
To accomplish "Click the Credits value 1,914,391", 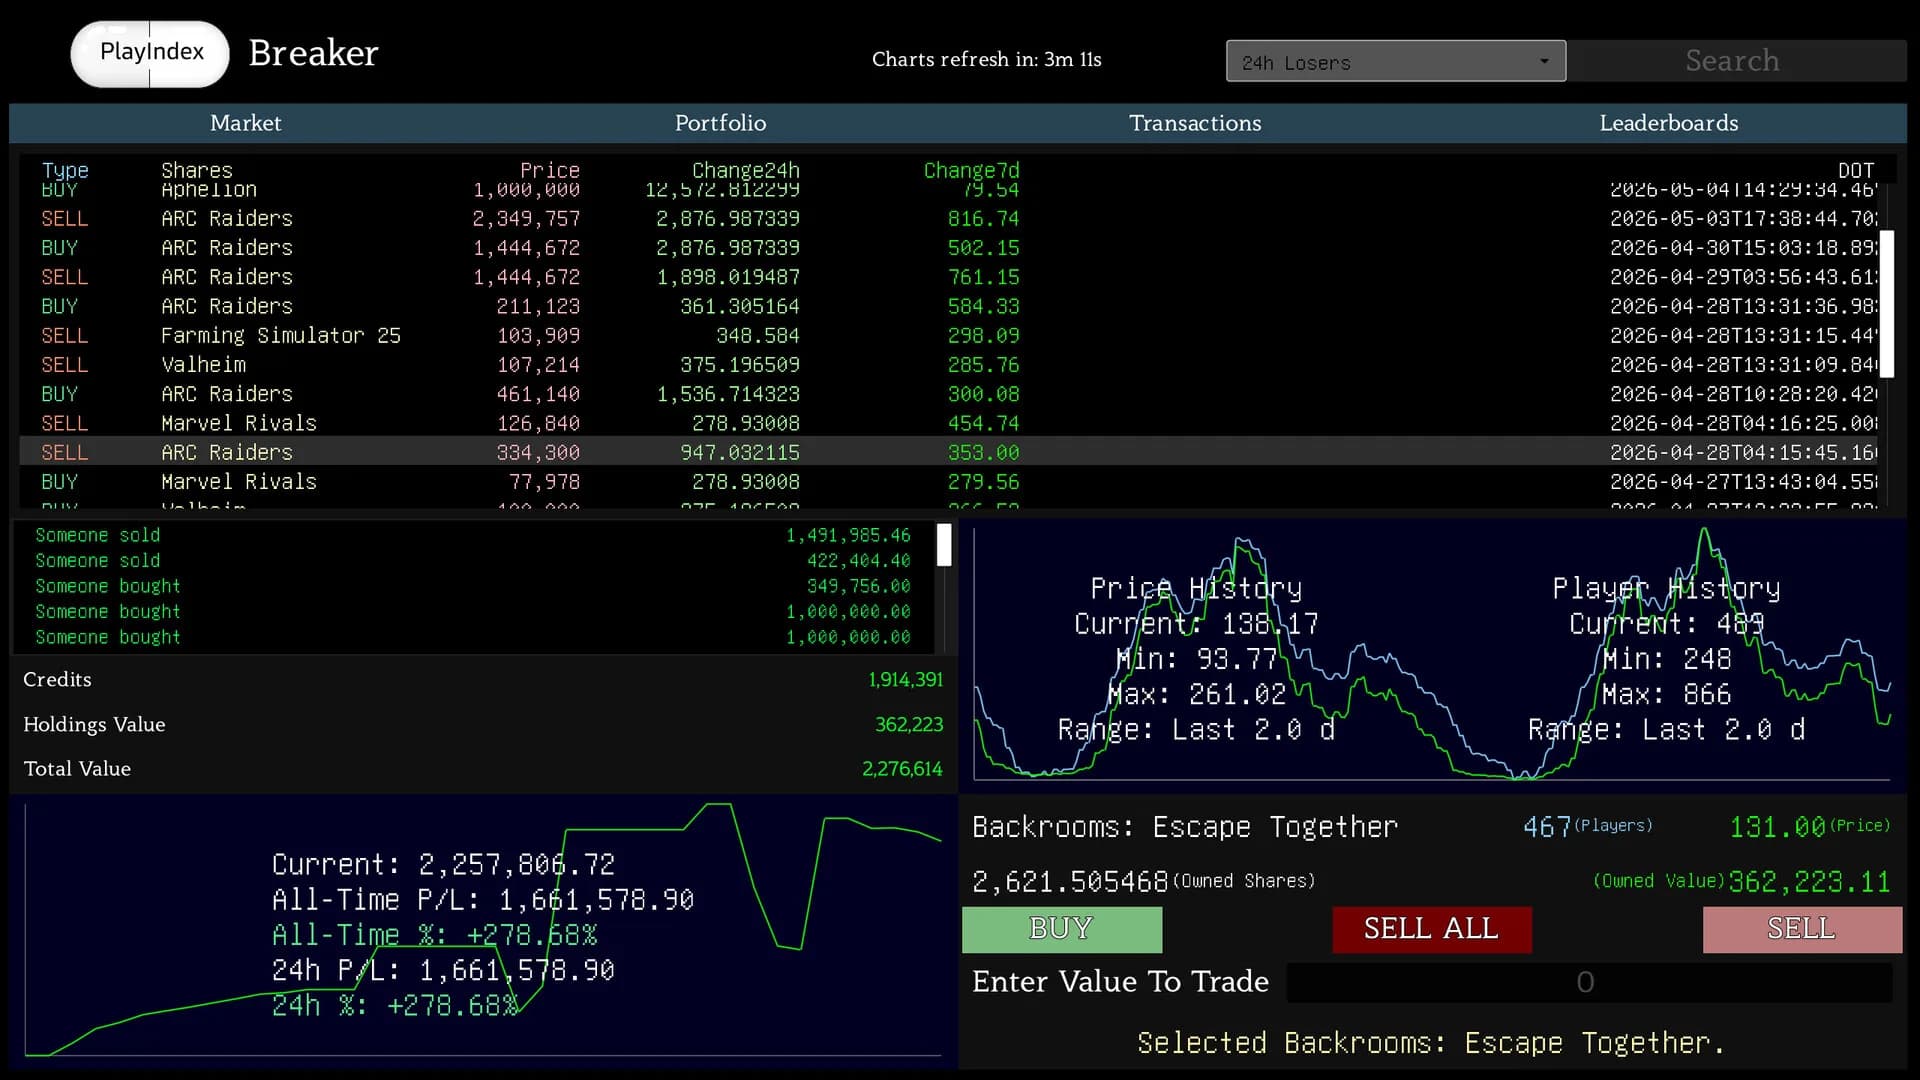I will pyautogui.click(x=905, y=680).
